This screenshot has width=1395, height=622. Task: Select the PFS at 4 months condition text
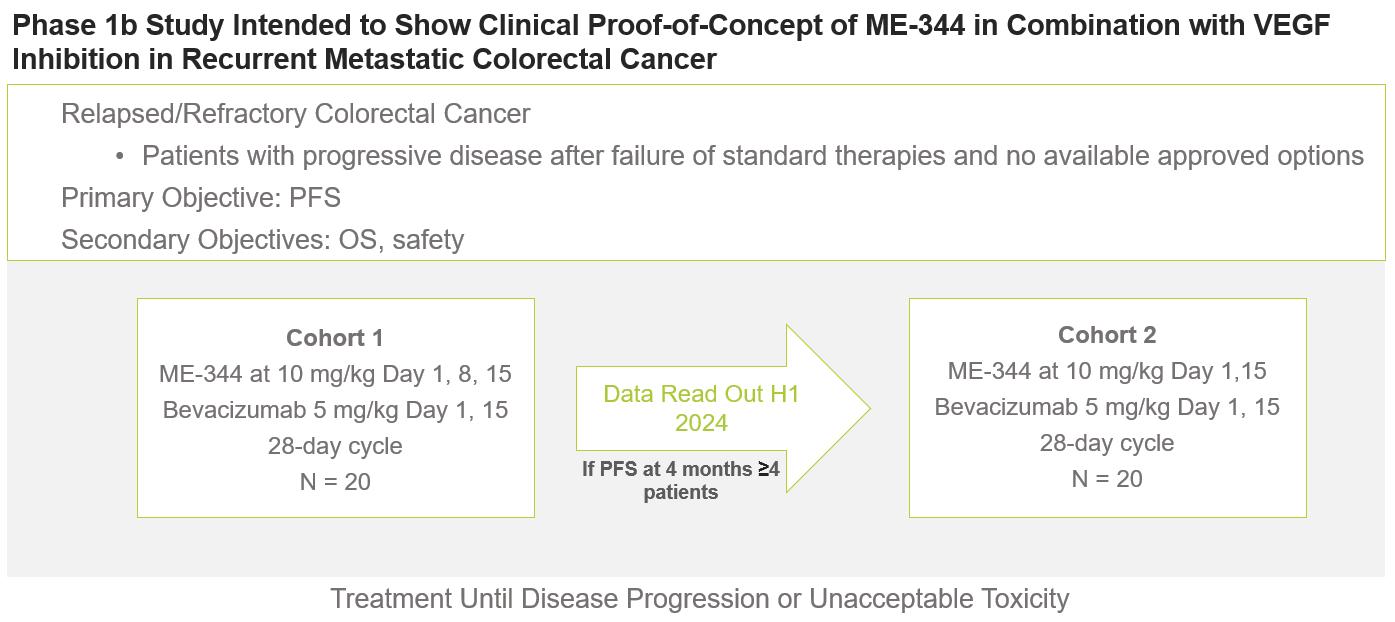click(681, 480)
